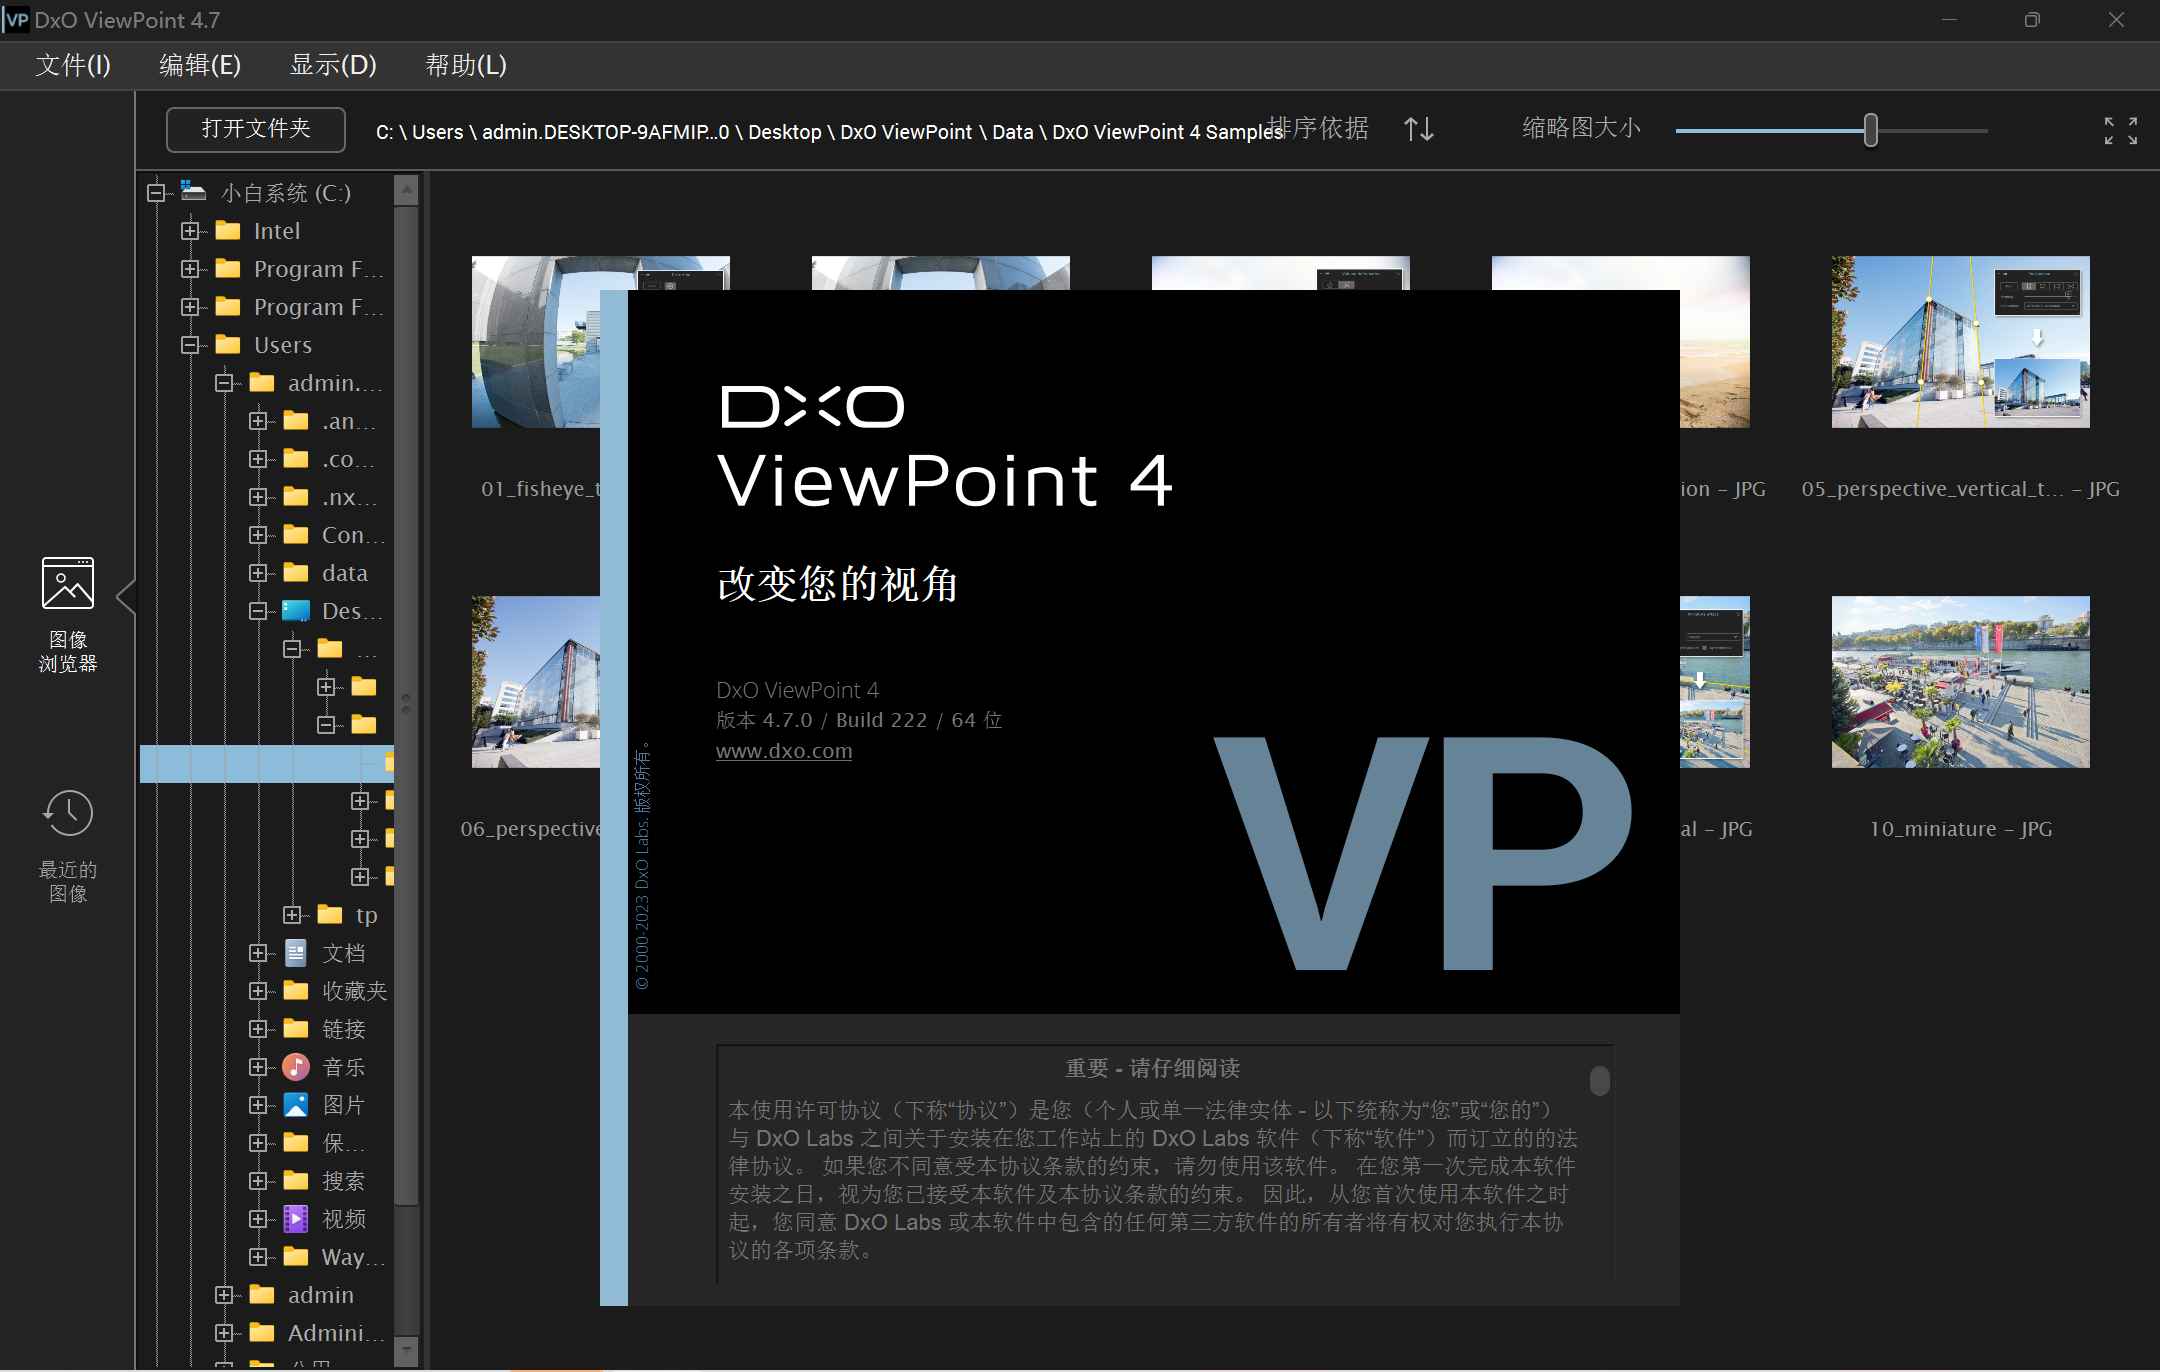Select the 06_perspective thumbnail
Image resolution: width=2160 pixels, height=1372 pixels.
(536, 682)
